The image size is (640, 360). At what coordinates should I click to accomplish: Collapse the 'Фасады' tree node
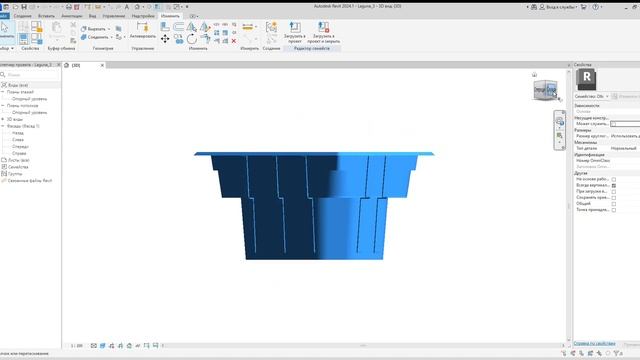(3, 126)
